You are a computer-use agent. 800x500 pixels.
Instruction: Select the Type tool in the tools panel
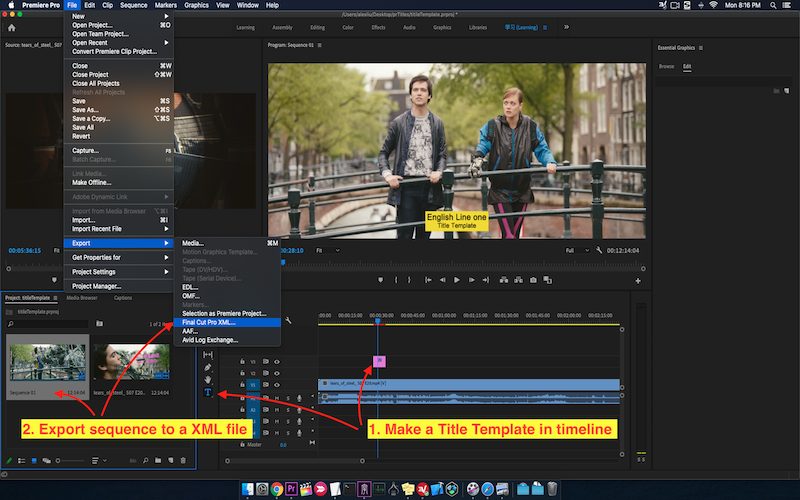click(208, 392)
